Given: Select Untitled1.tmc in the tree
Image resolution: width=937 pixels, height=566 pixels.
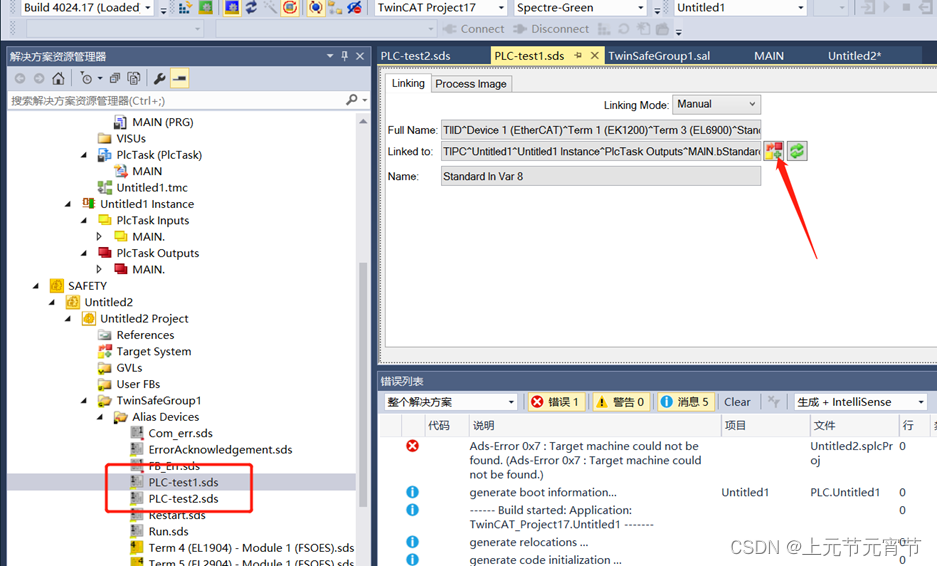Looking at the screenshot, I should (152, 188).
